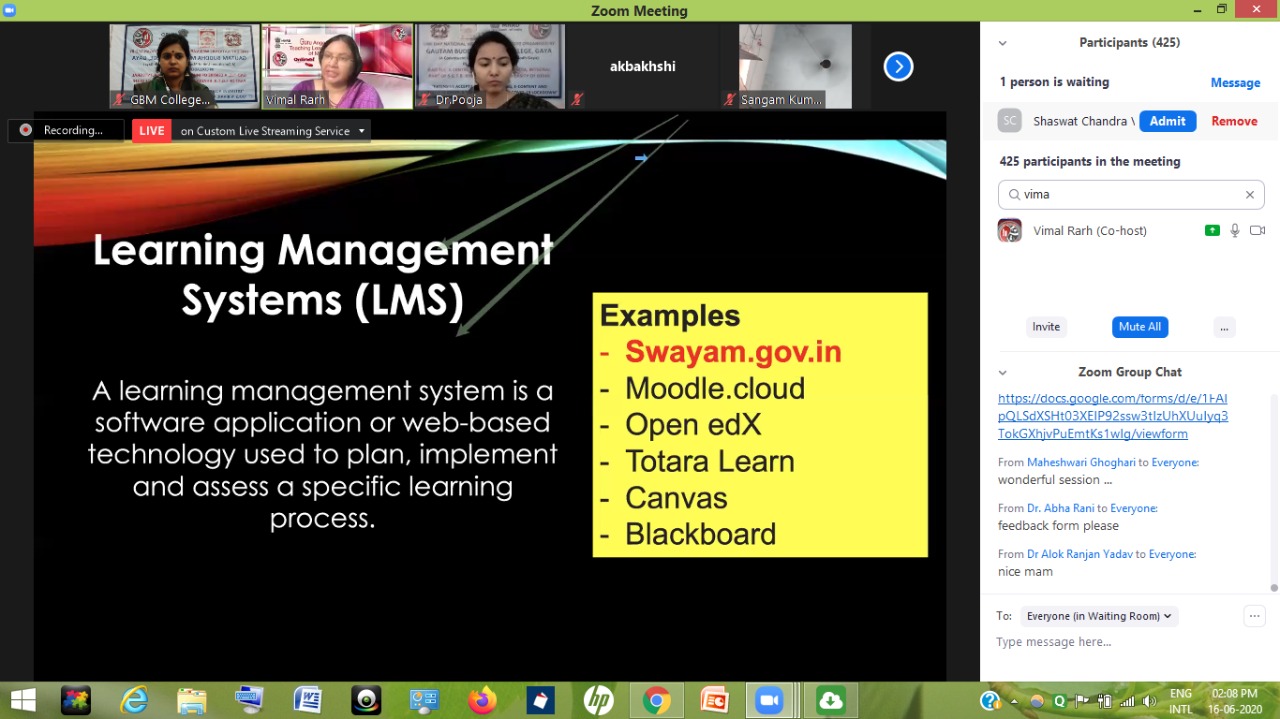This screenshot has height=719, width=1280.
Task: Collapse the Zoom Group Chat section
Action: pyautogui.click(x=1002, y=371)
